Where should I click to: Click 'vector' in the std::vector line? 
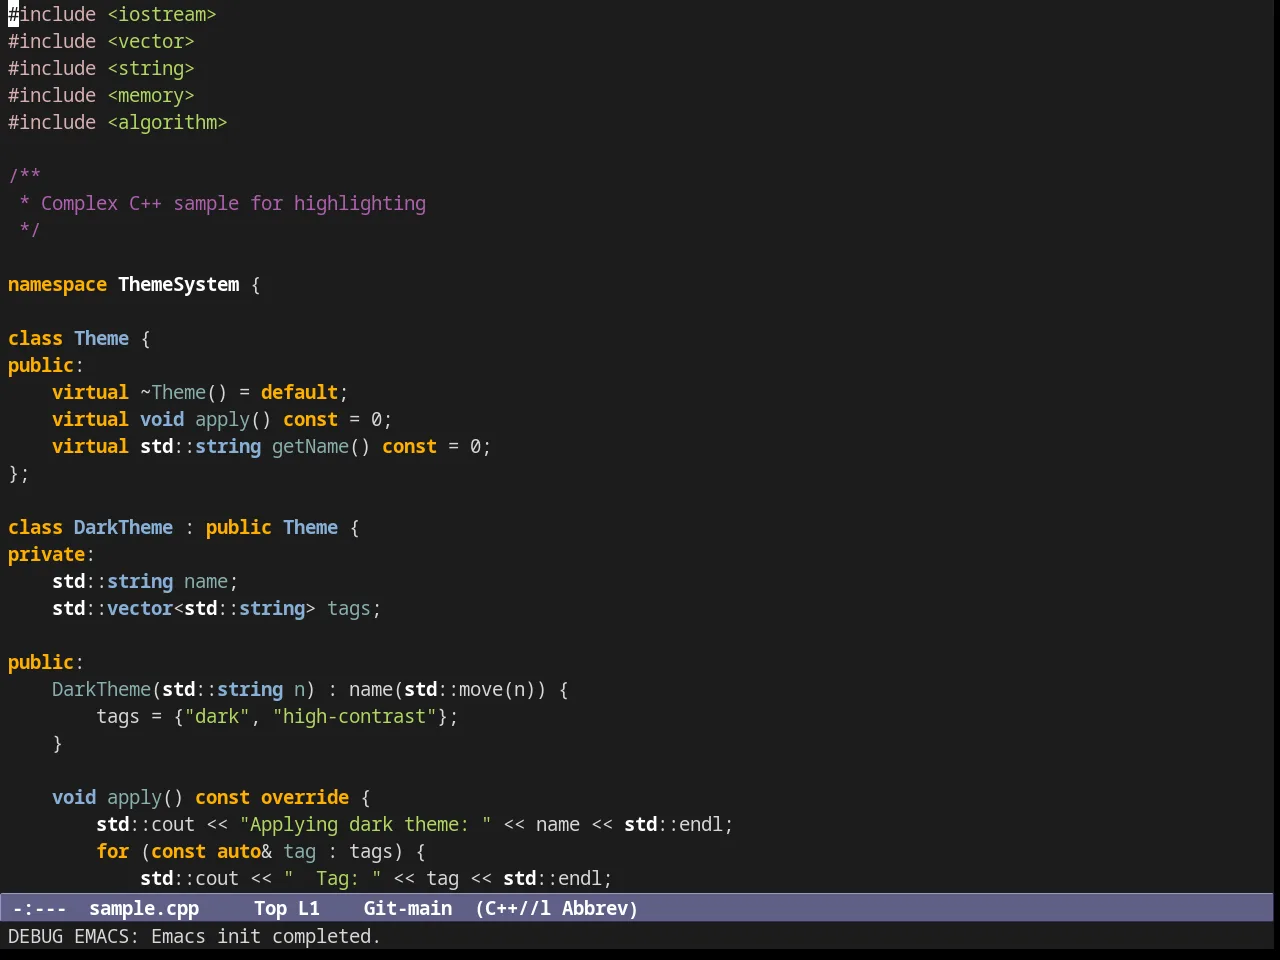tap(140, 608)
